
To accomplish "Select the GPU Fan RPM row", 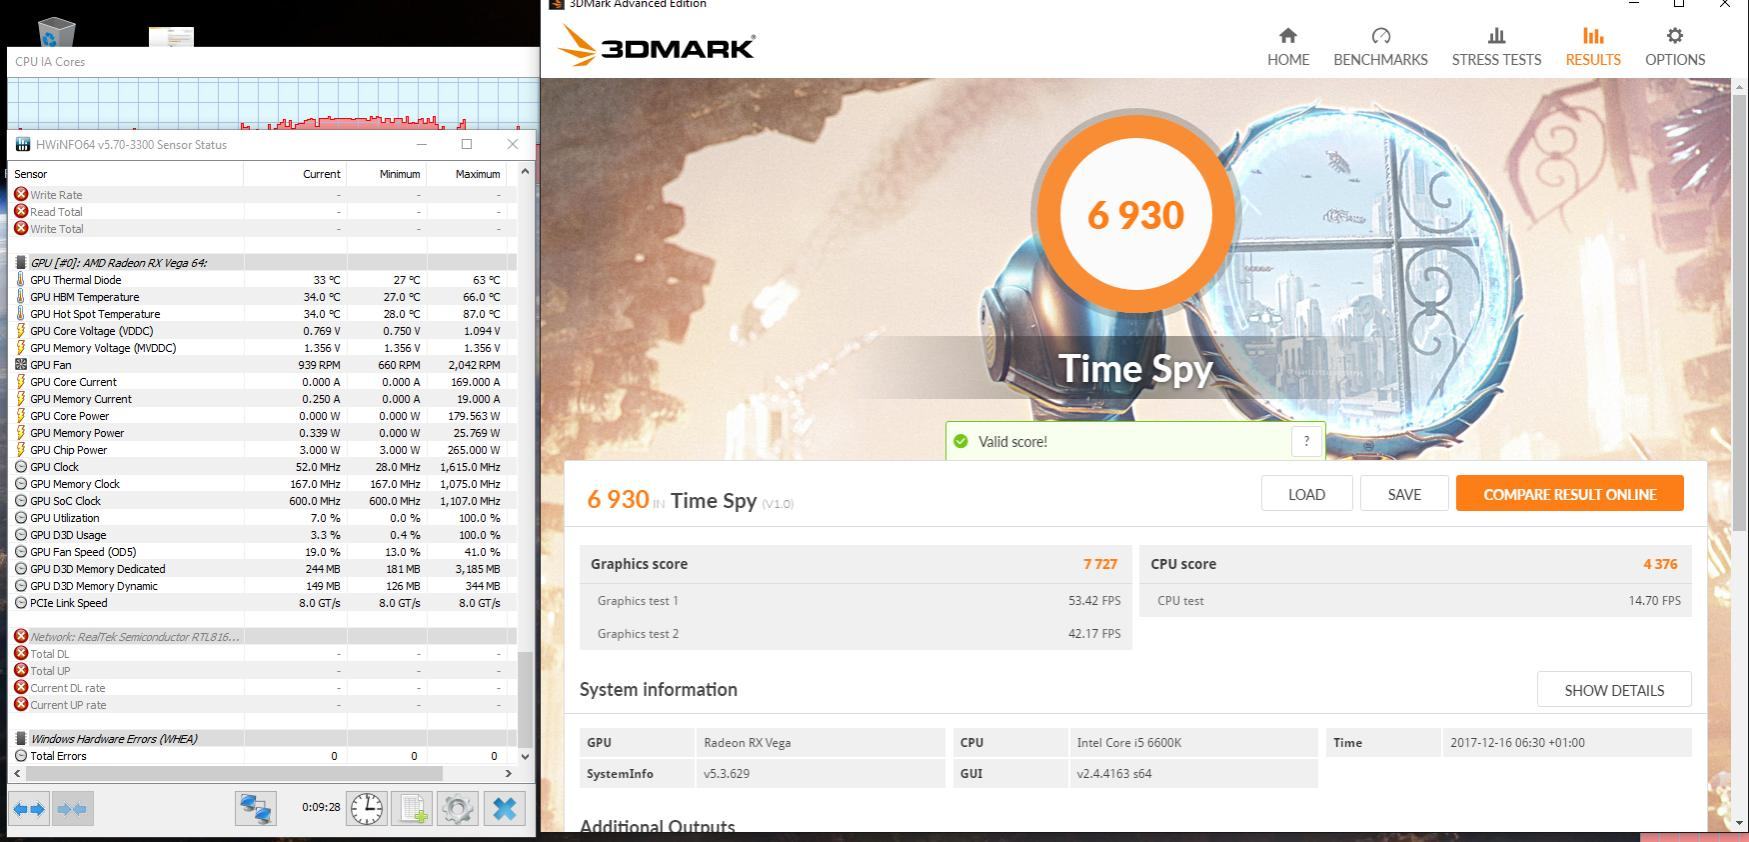I will pos(263,365).
